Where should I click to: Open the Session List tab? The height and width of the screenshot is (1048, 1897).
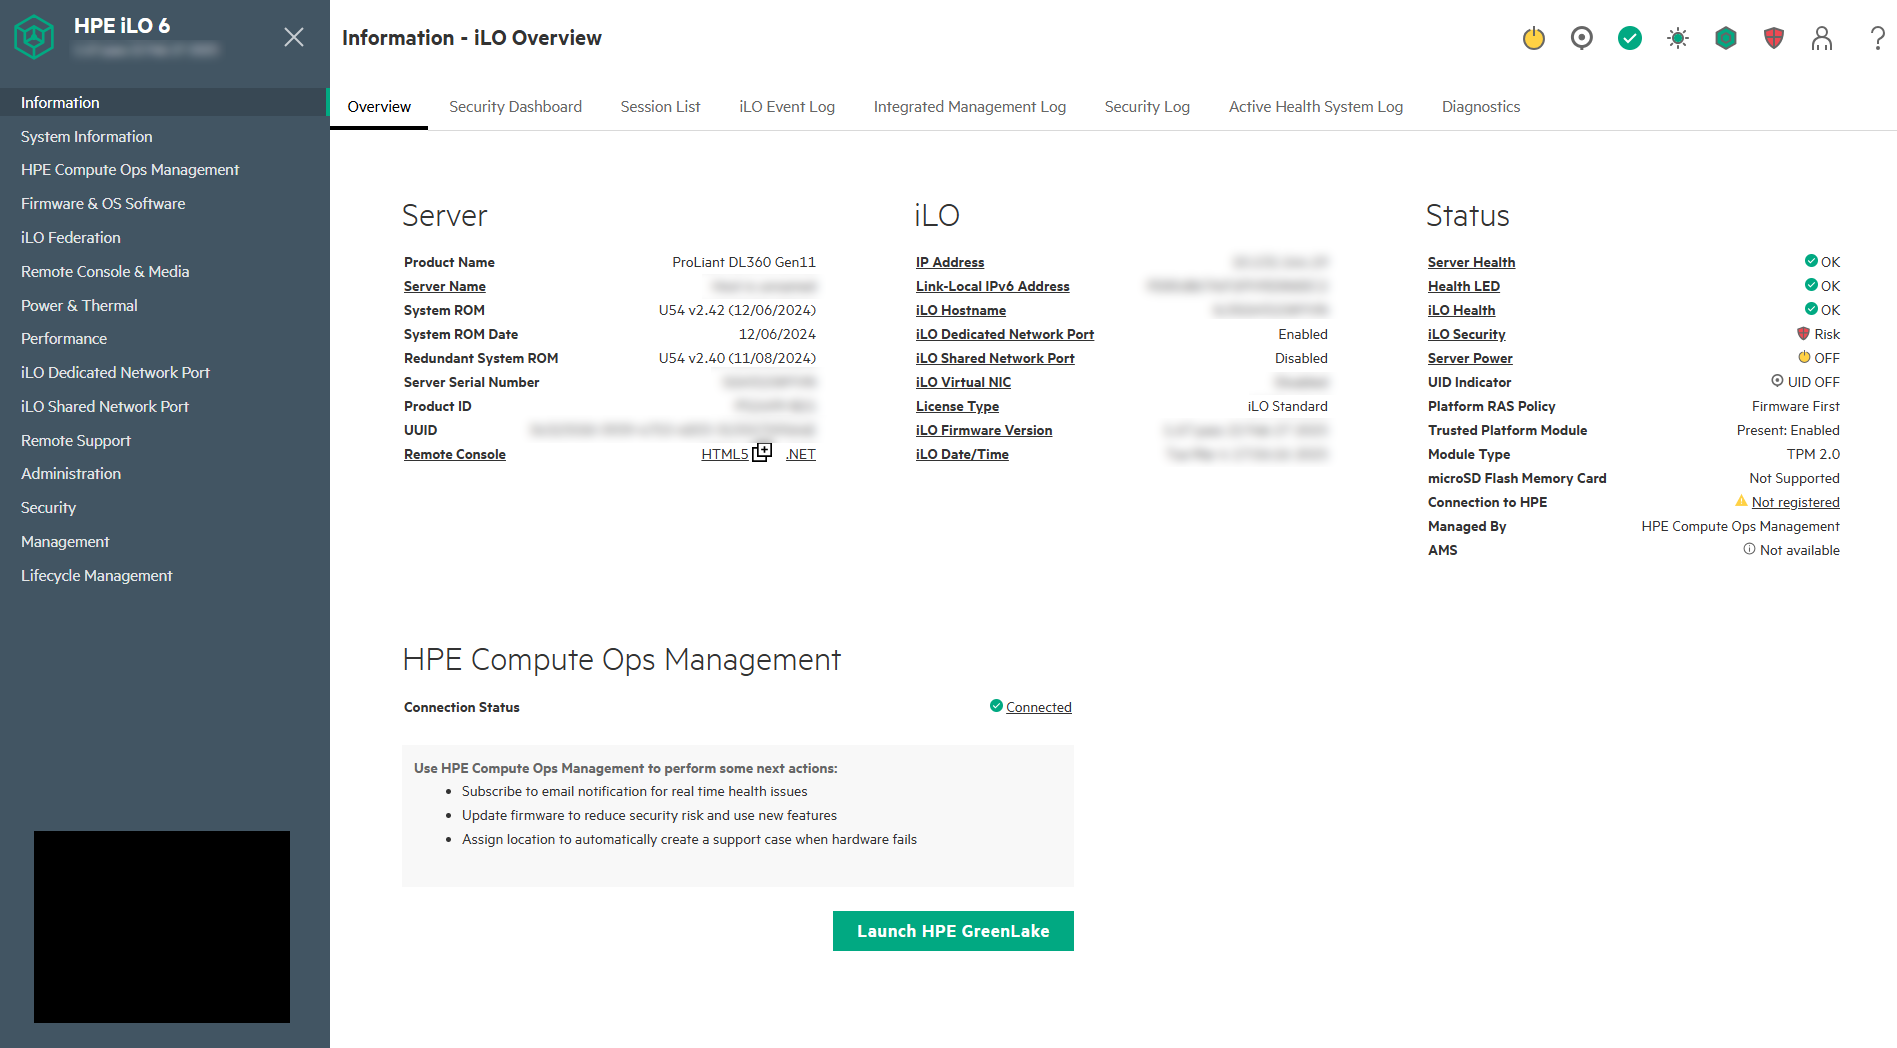click(x=660, y=107)
